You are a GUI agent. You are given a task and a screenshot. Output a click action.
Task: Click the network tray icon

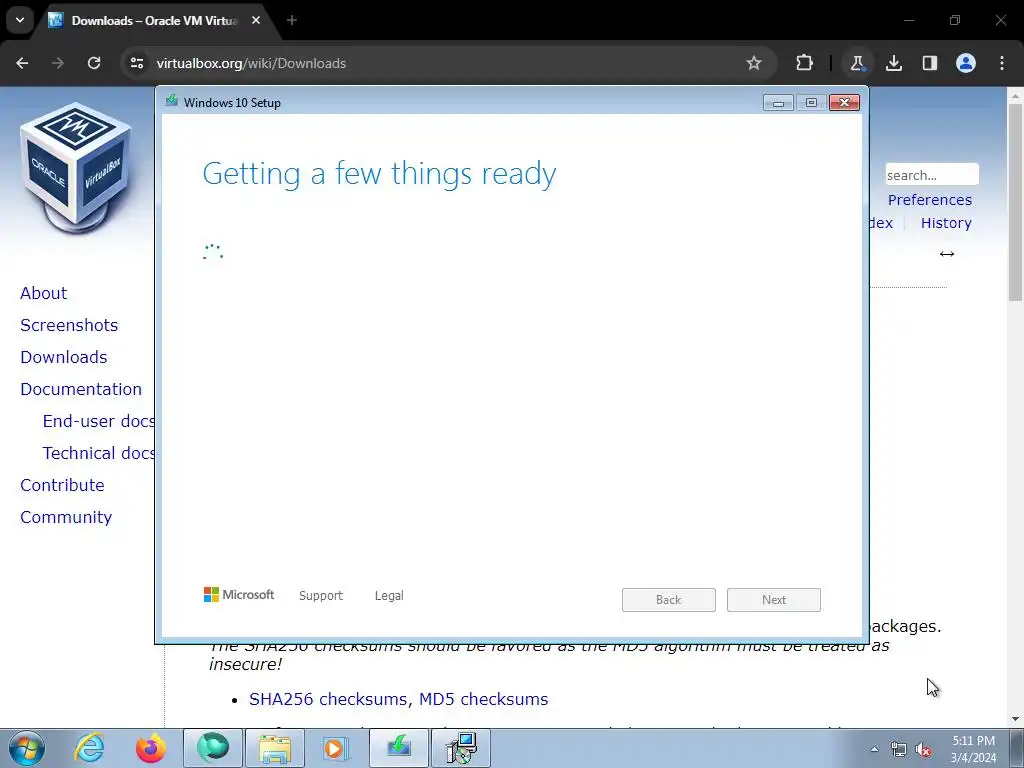[x=899, y=750]
